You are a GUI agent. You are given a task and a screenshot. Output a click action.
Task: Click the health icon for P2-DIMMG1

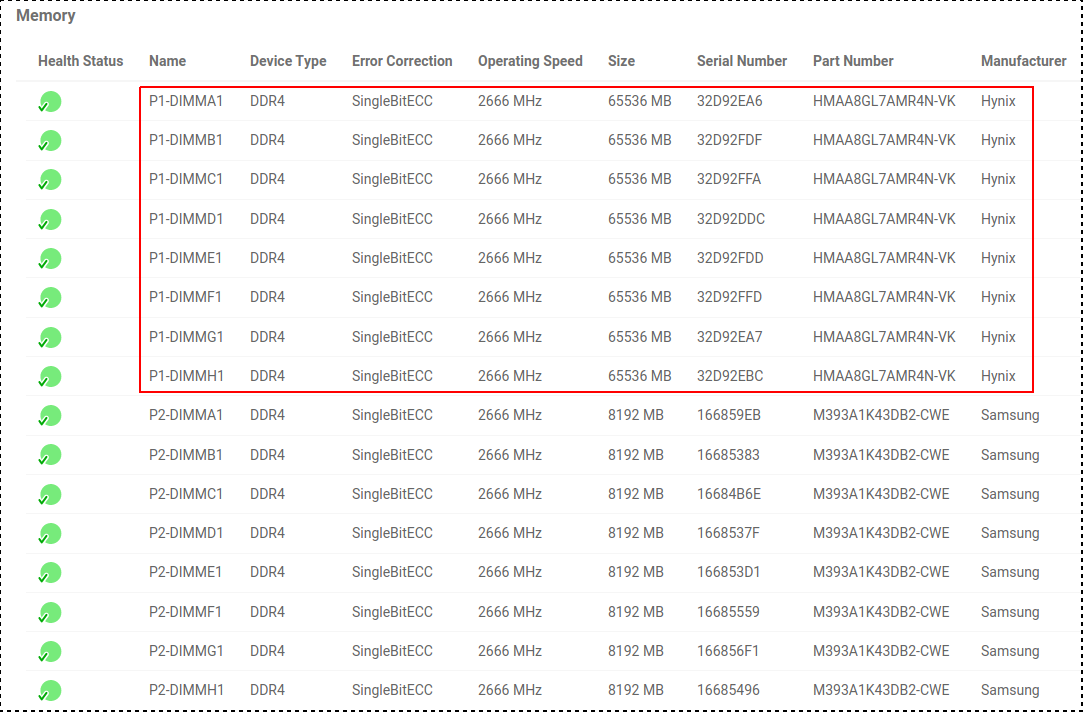(50, 652)
